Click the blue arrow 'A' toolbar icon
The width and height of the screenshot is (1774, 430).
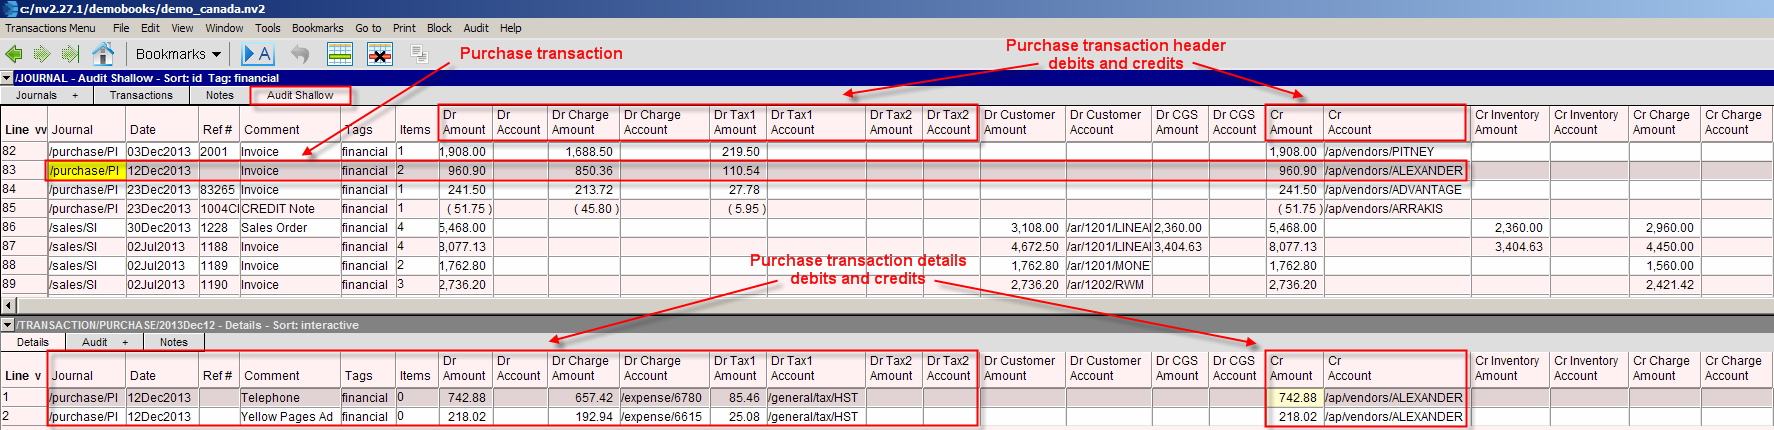258,54
